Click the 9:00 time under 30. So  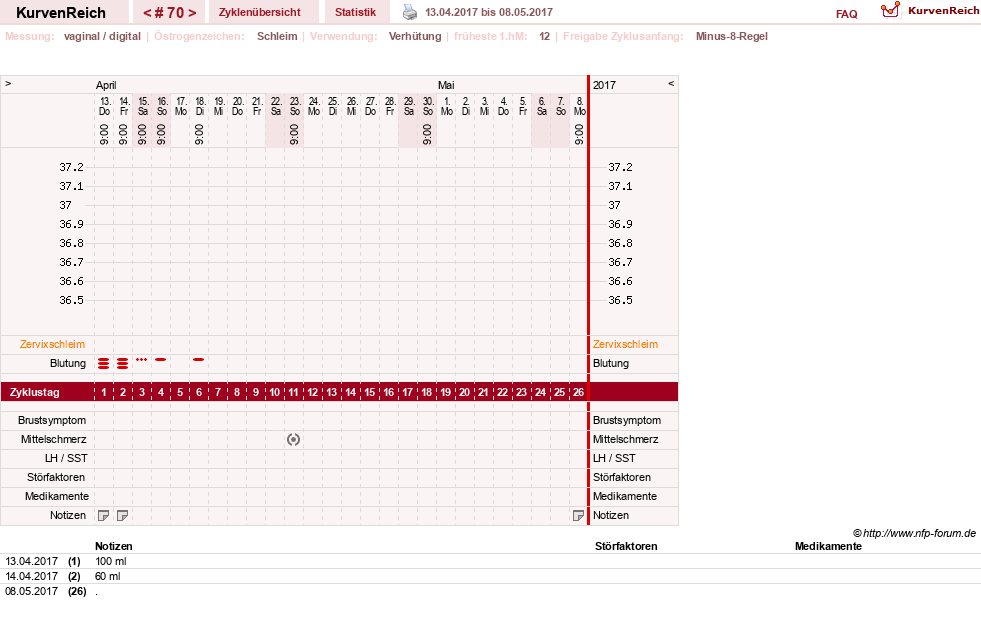click(x=427, y=134)
